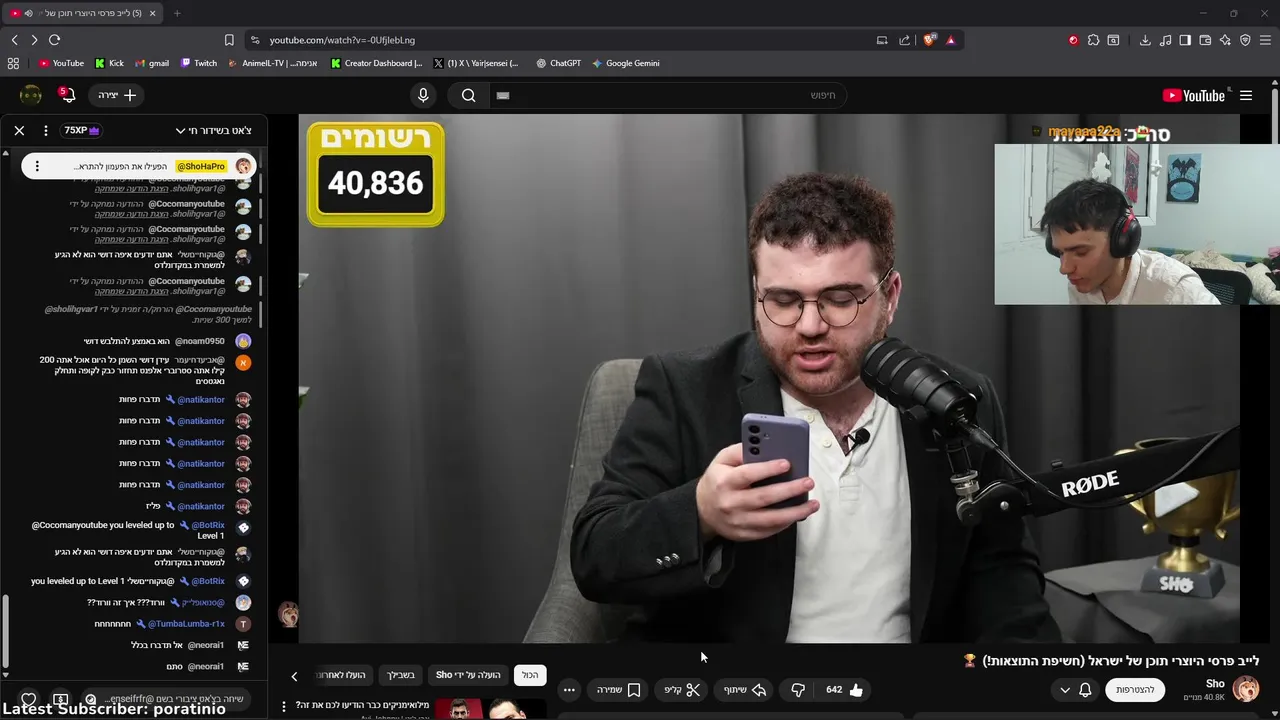Advance the filter chips with the arrow

click(294, 676)
